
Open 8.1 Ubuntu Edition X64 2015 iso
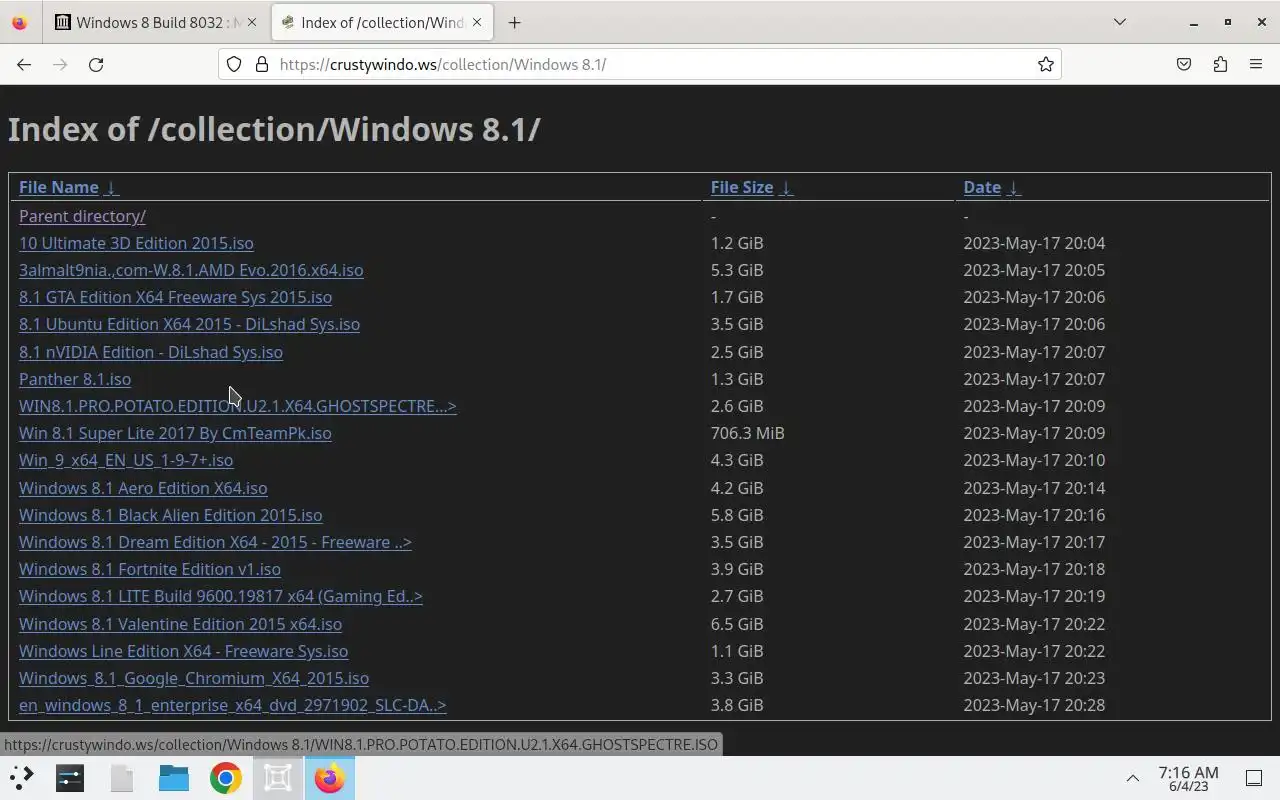pyautogui.click(x=189, y=324)
